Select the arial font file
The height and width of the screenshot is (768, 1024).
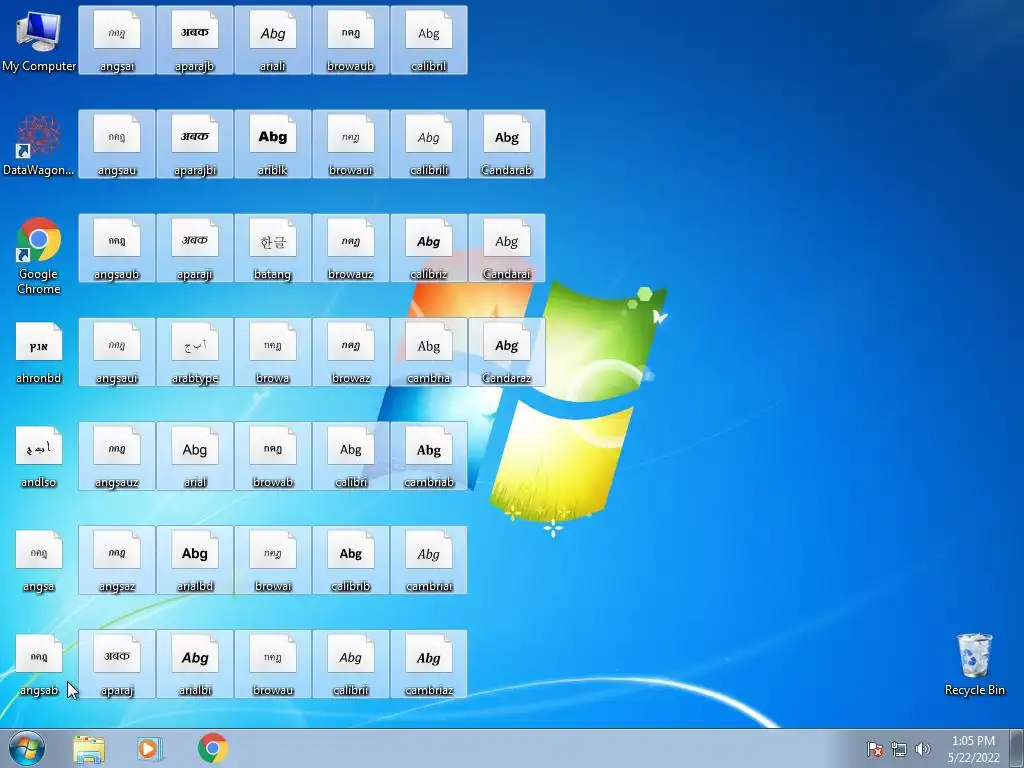[x=195, y=456]
